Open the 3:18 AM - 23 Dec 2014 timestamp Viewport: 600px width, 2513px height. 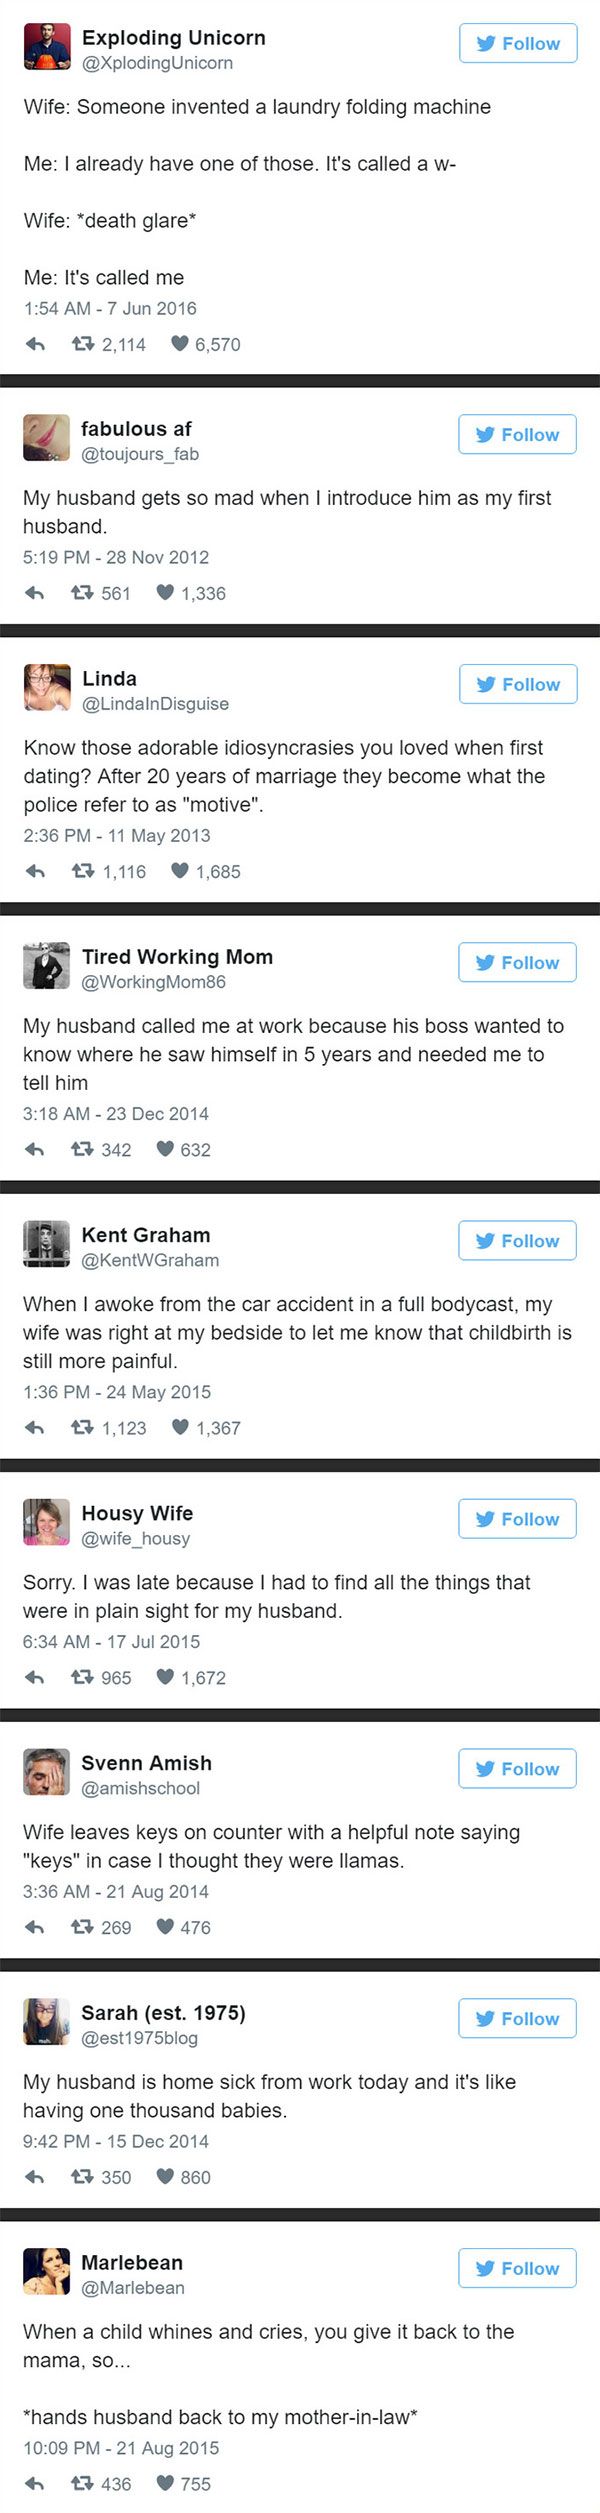pos(116,1114)
